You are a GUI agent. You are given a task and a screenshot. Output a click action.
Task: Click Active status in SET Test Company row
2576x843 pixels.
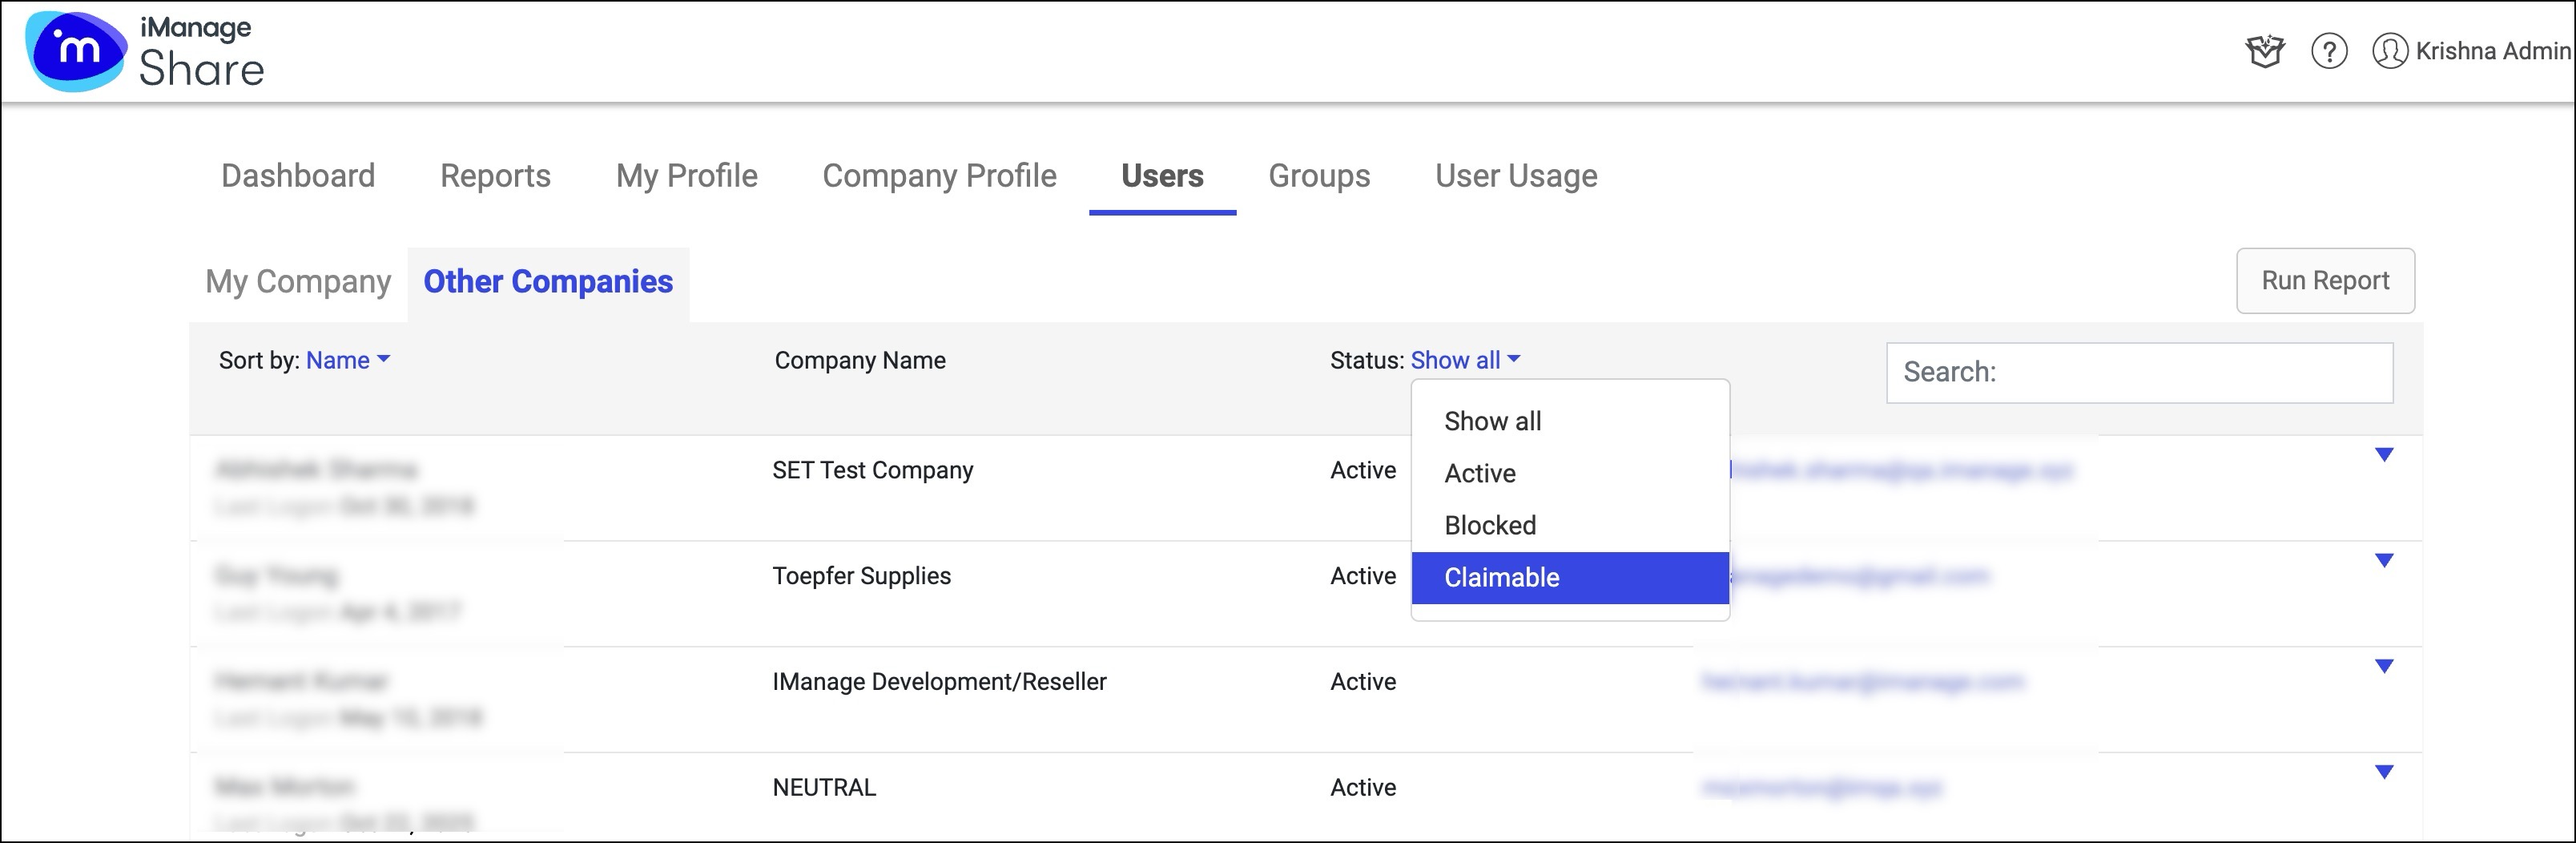click(1363, 470)
